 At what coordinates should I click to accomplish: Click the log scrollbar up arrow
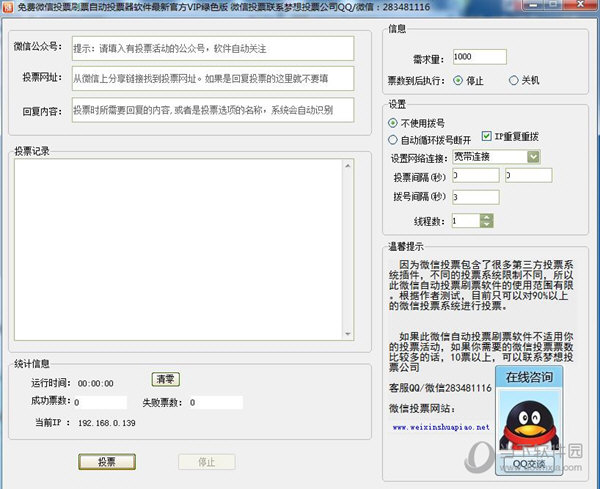click(348, 166)
